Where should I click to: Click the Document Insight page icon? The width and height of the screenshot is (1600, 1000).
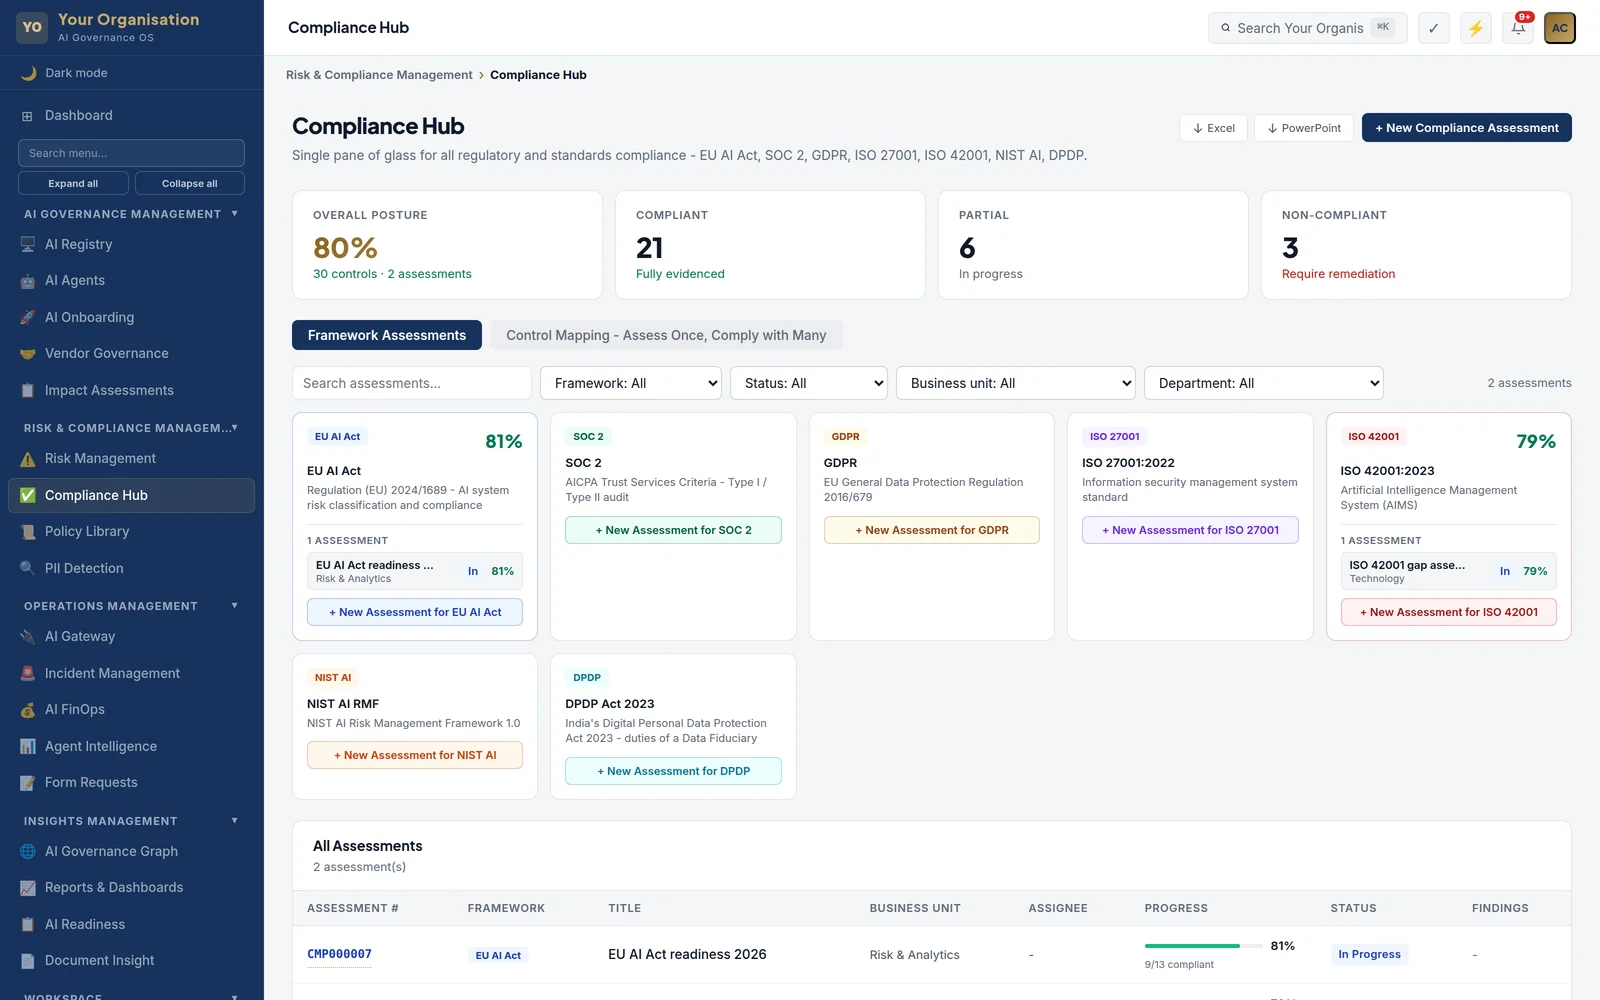pos(28,961)
